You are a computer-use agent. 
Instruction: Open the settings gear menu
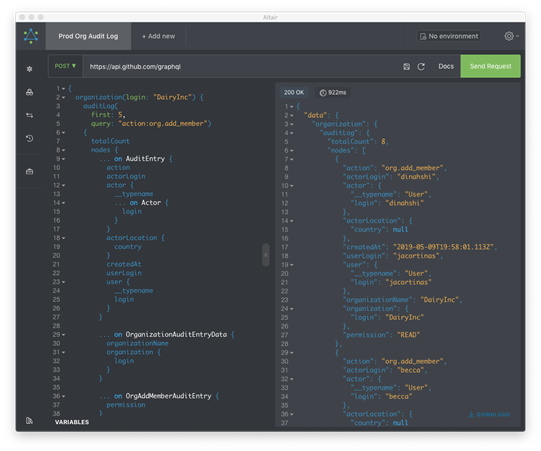click(511, 36)
